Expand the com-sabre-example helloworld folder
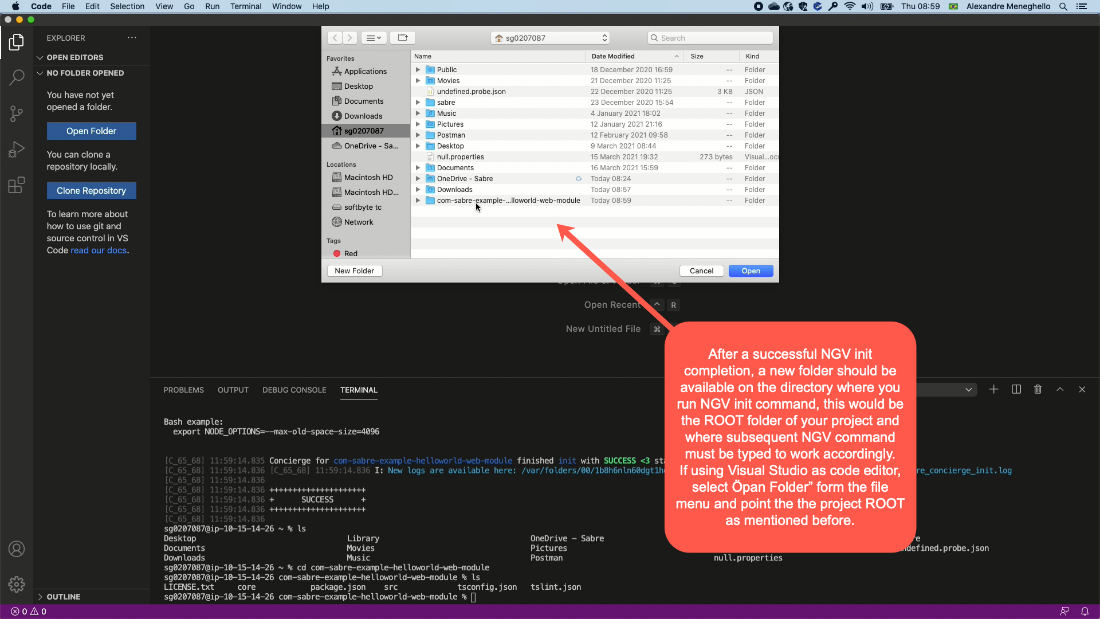This screenshot has height=619, width=1100. (418, 201)
